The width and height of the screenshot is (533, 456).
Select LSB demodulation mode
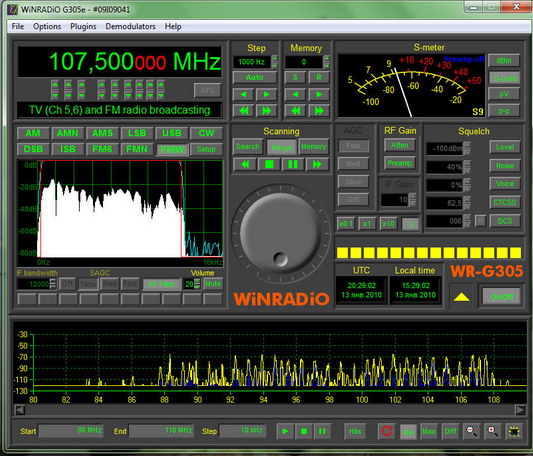(x=137, y=133)
